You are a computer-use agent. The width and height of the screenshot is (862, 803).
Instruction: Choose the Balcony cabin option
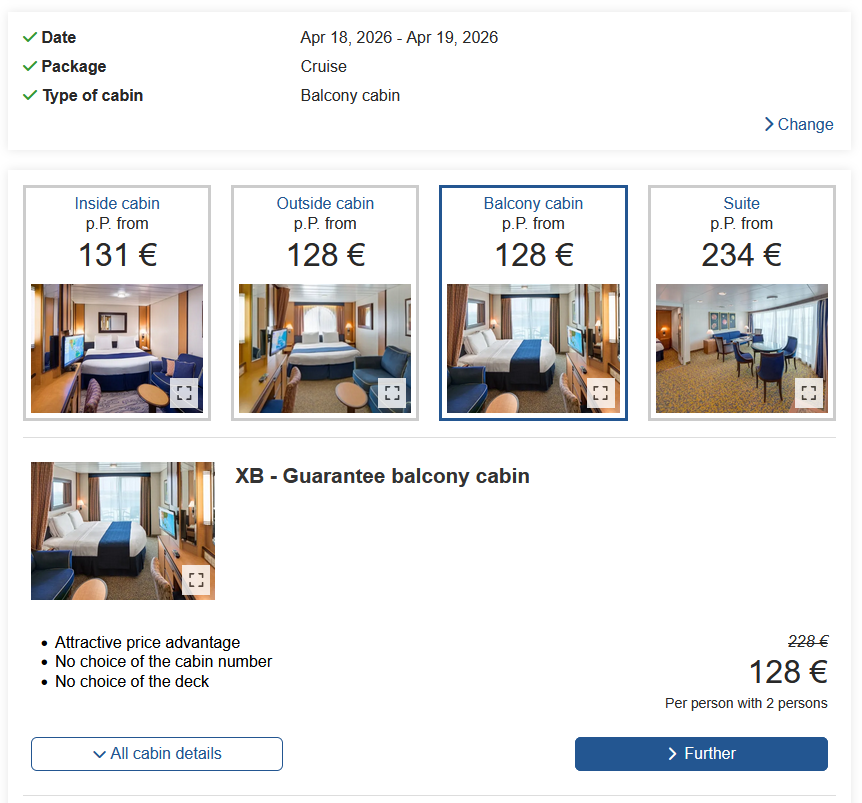click(x=533, y=204)
